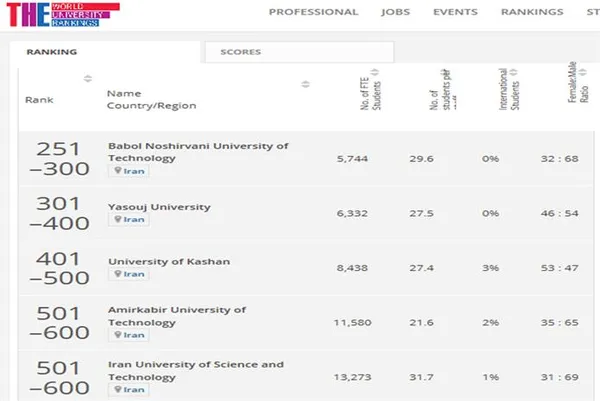Click the THE World University Rankings logo
This screenshot has height=401, width=600.
63,15
